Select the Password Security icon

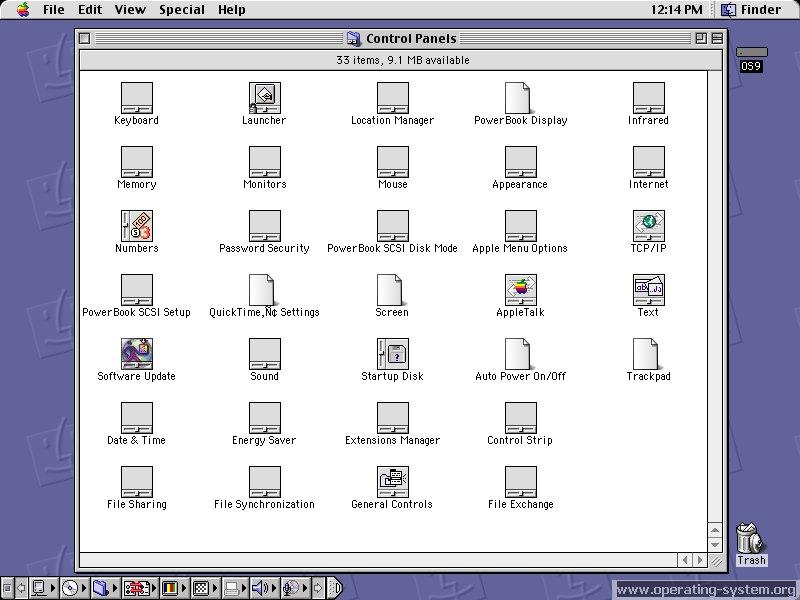tap(264, 226)
